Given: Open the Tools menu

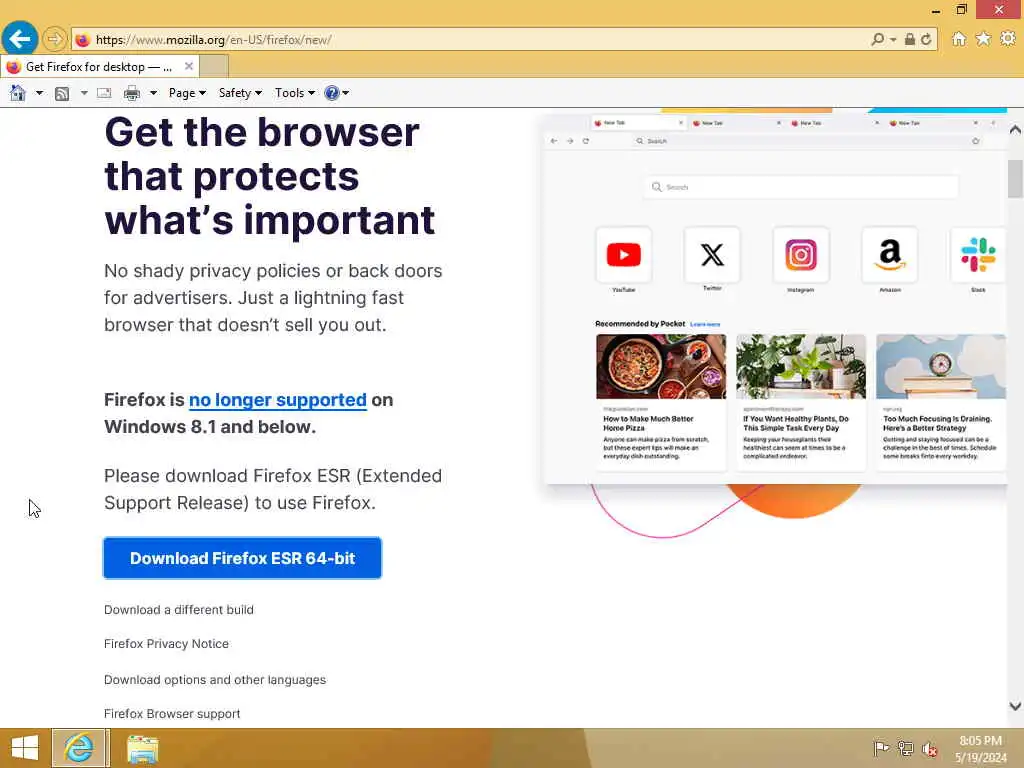Looking at the screenshot, I should [295, 93].
